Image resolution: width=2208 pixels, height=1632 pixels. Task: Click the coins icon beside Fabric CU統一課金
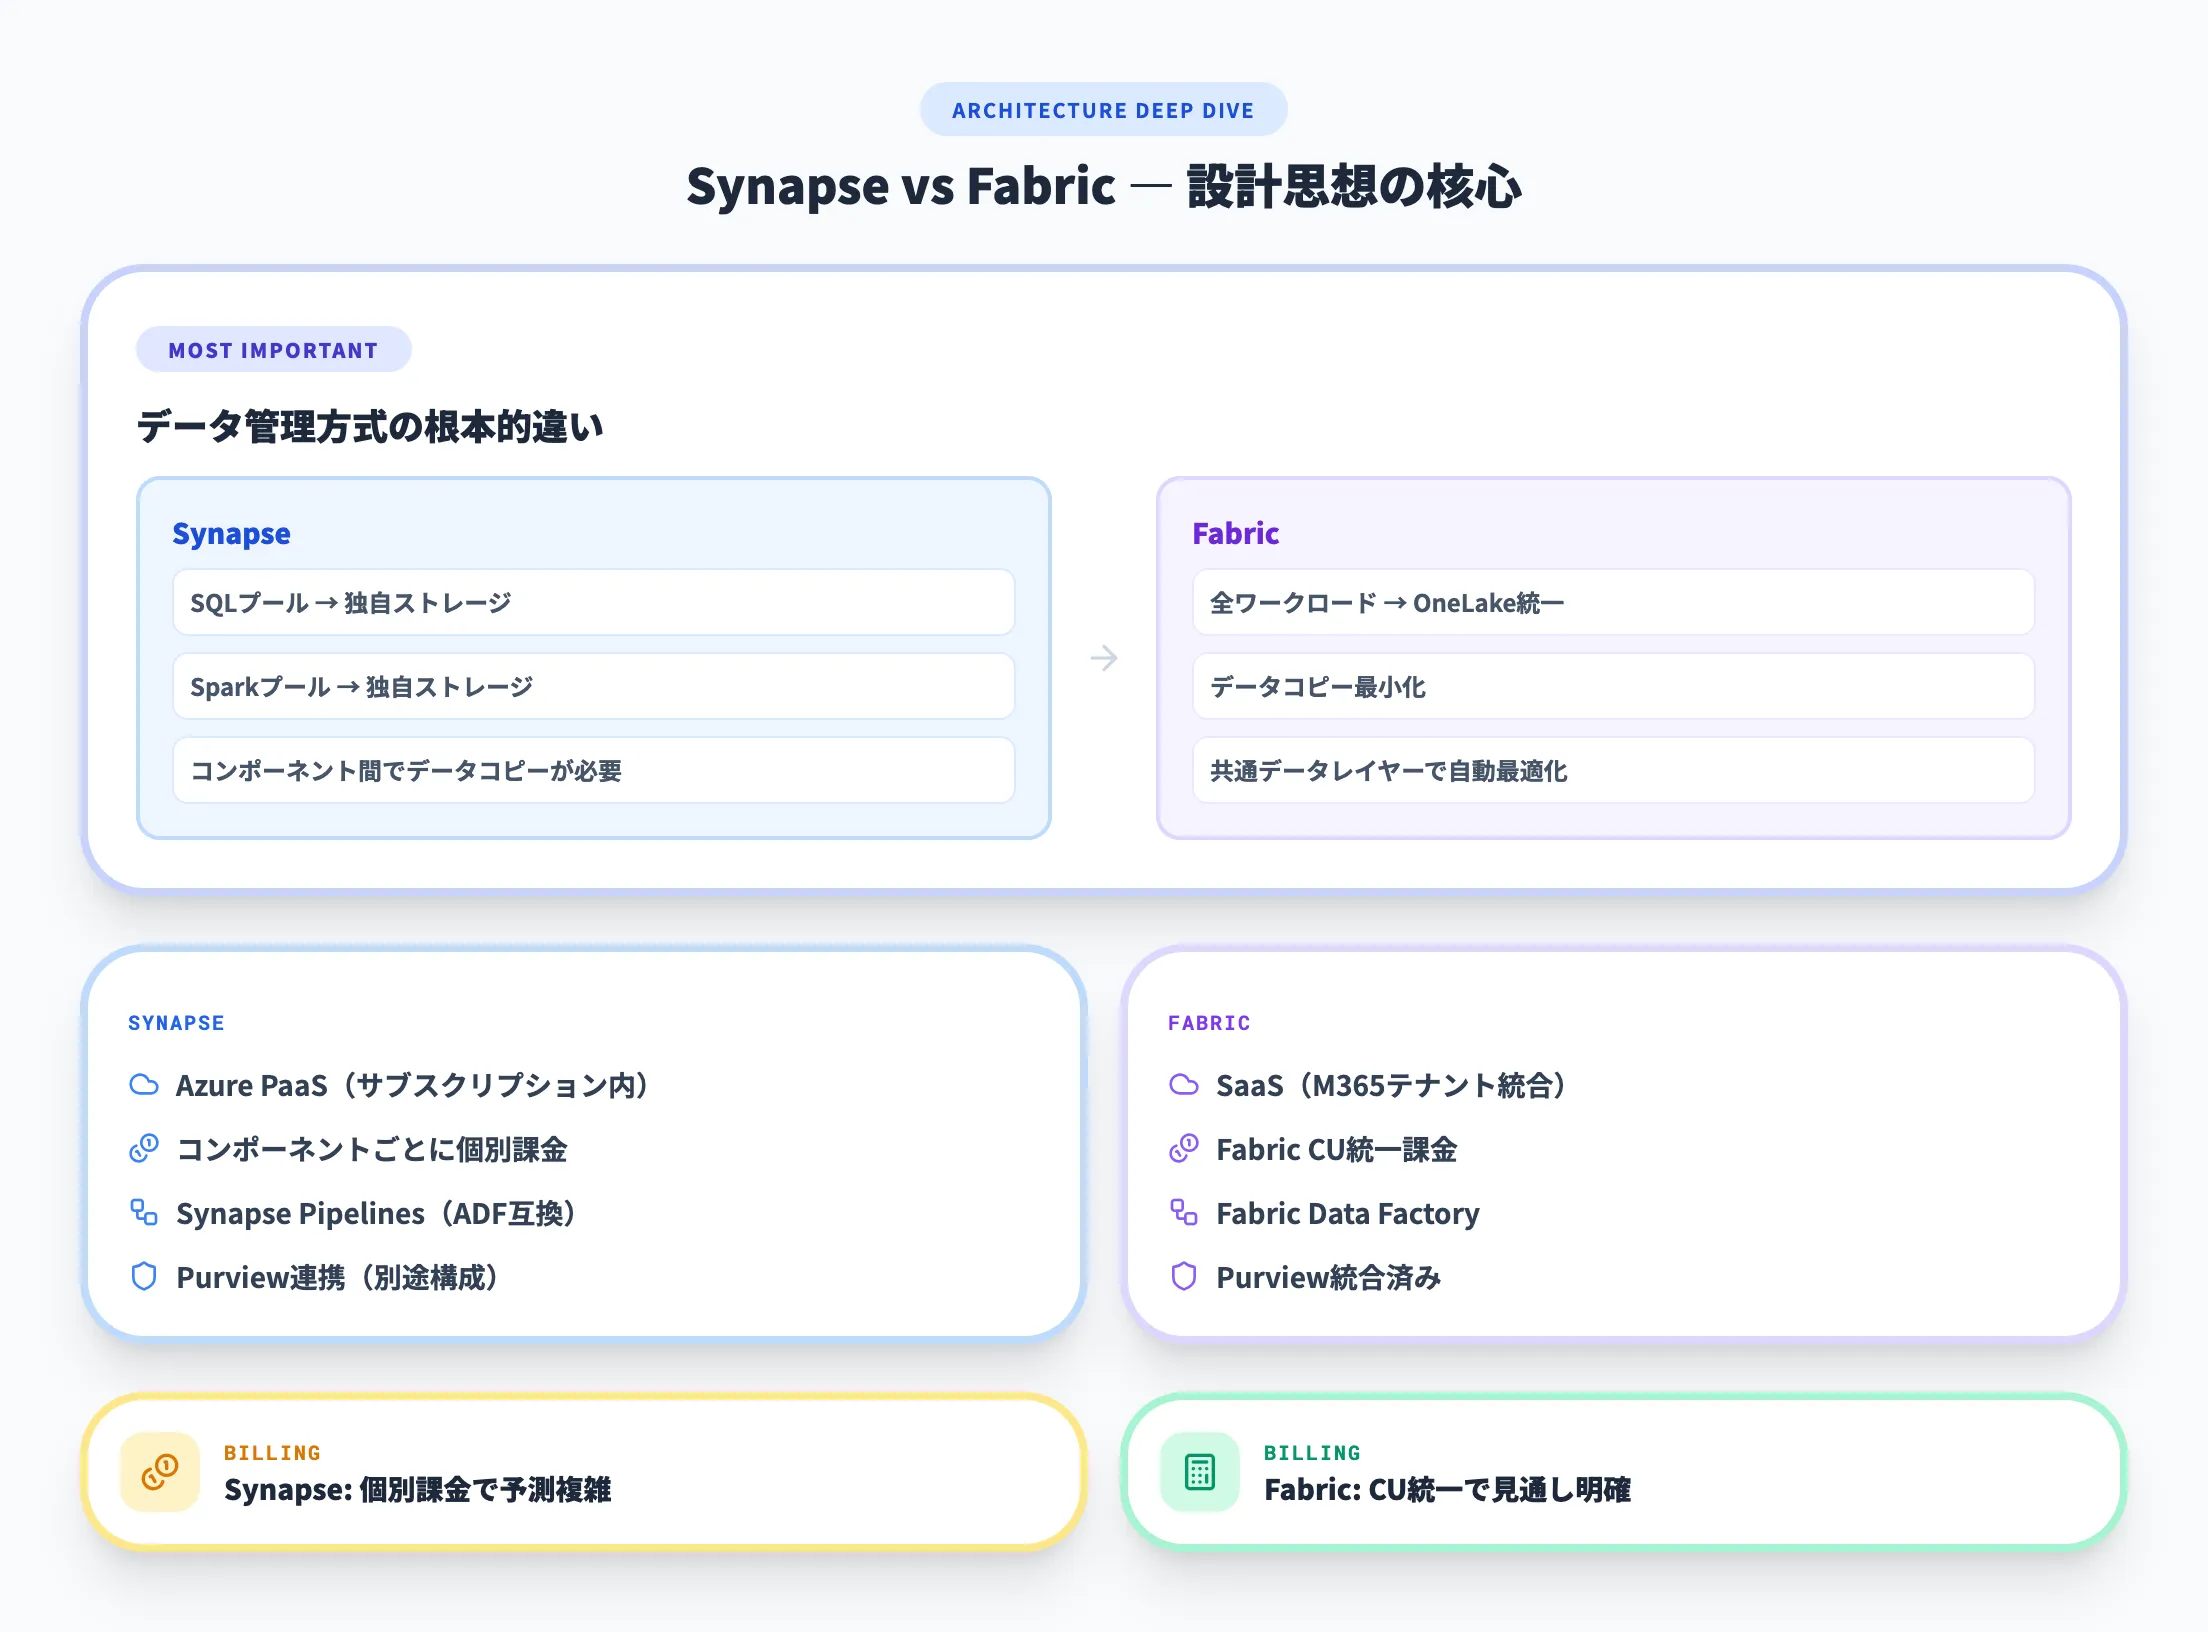[1184, 1149]
